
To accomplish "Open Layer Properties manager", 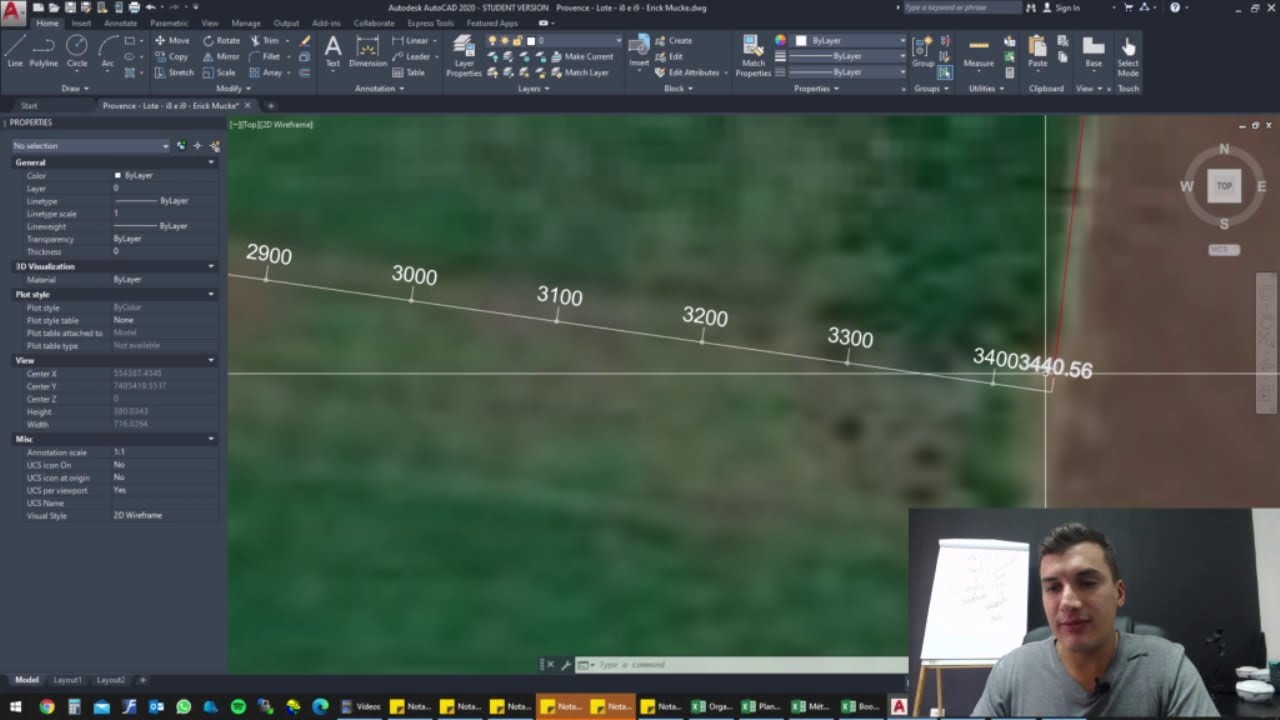I will pos(463,56).
